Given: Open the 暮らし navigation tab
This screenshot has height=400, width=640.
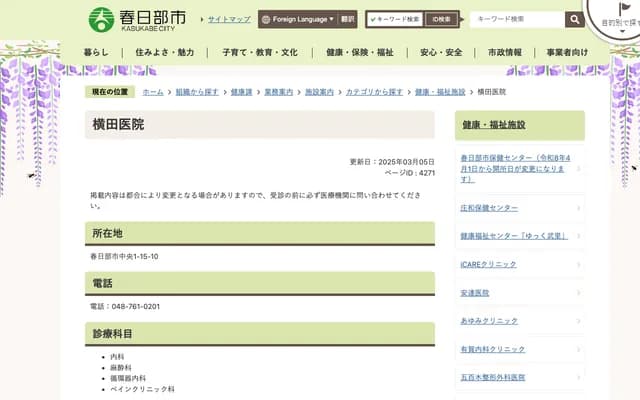Looking at the screenshot, I should 97,52.
